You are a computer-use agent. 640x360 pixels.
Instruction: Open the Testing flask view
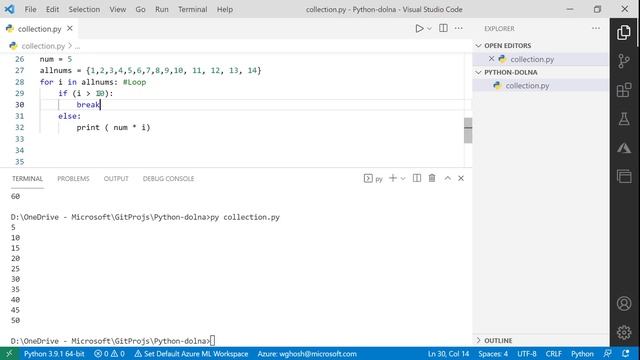coord(624,119)
